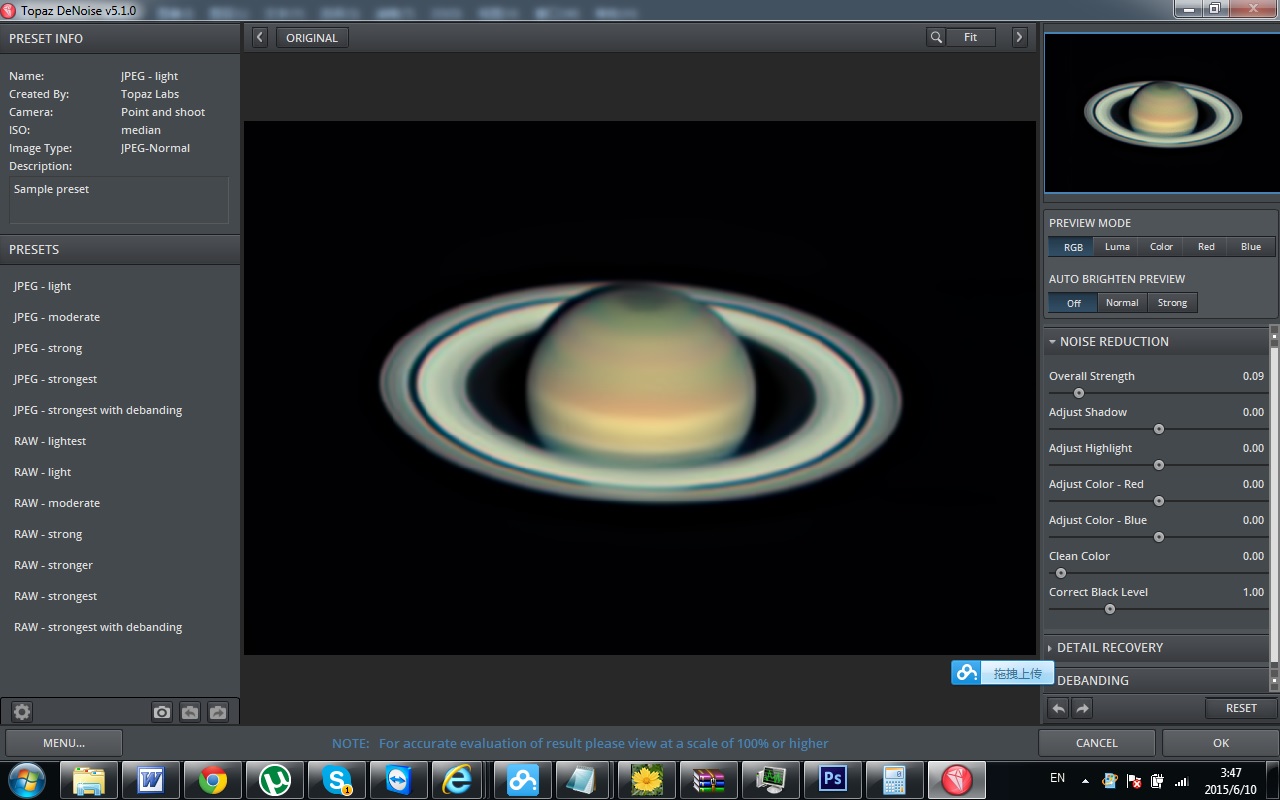Viewport: 1280px width, 800px height.
Task: Set auto brighten preview to Normal
Action: click(x=1122, y=303)
